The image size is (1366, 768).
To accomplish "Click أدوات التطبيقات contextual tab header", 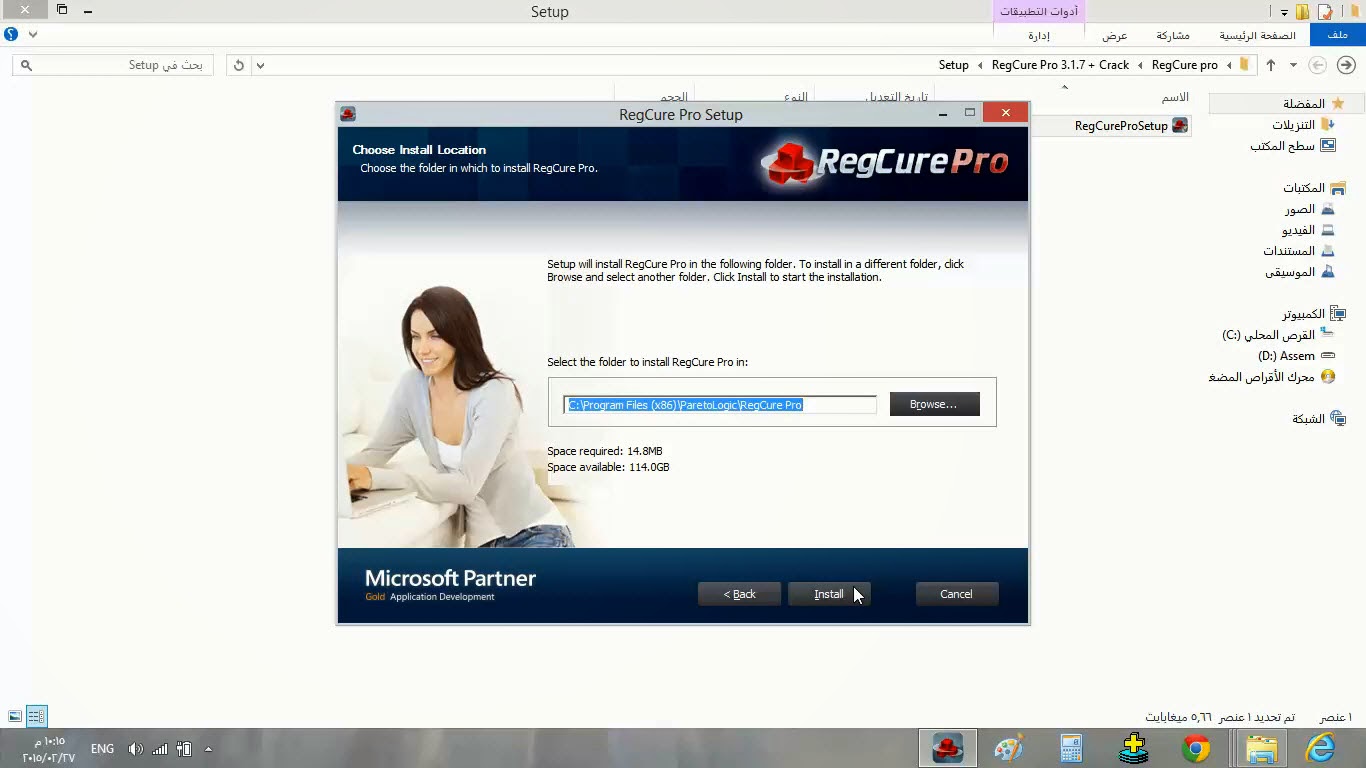I will click(1040, 11).
